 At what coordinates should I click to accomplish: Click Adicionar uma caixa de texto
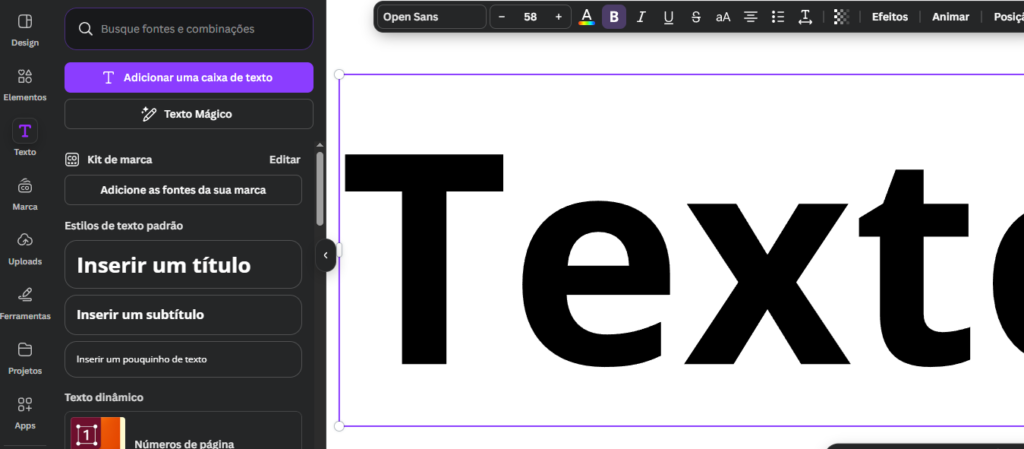click(189, 77)
